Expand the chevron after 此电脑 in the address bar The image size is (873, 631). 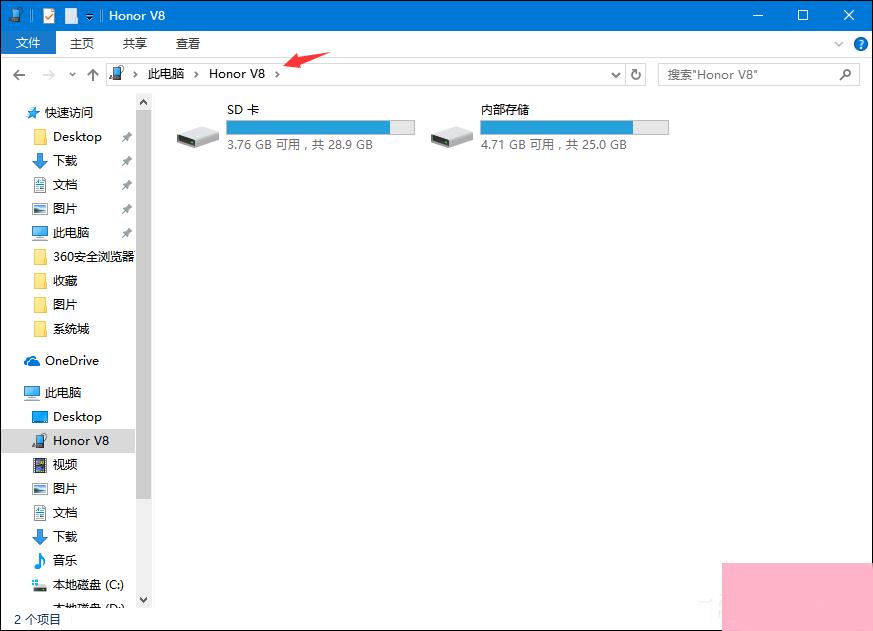click(x=196, y=75)
